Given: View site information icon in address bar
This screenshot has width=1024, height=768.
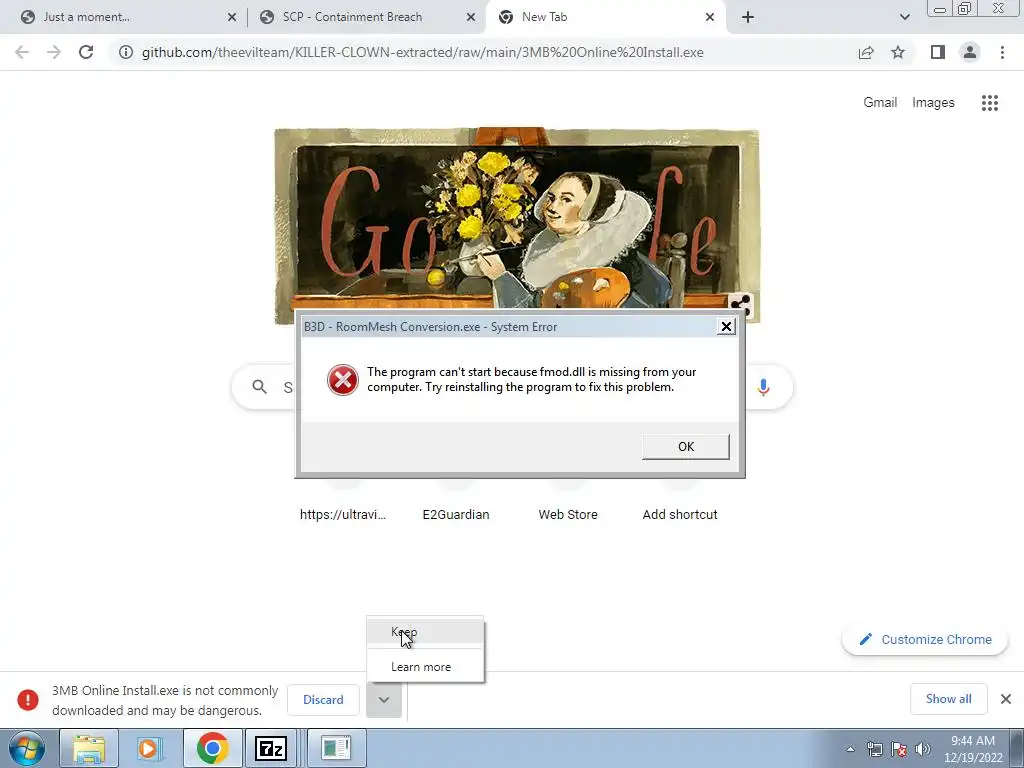Looking at the screenshot, I should pos(125,52).
